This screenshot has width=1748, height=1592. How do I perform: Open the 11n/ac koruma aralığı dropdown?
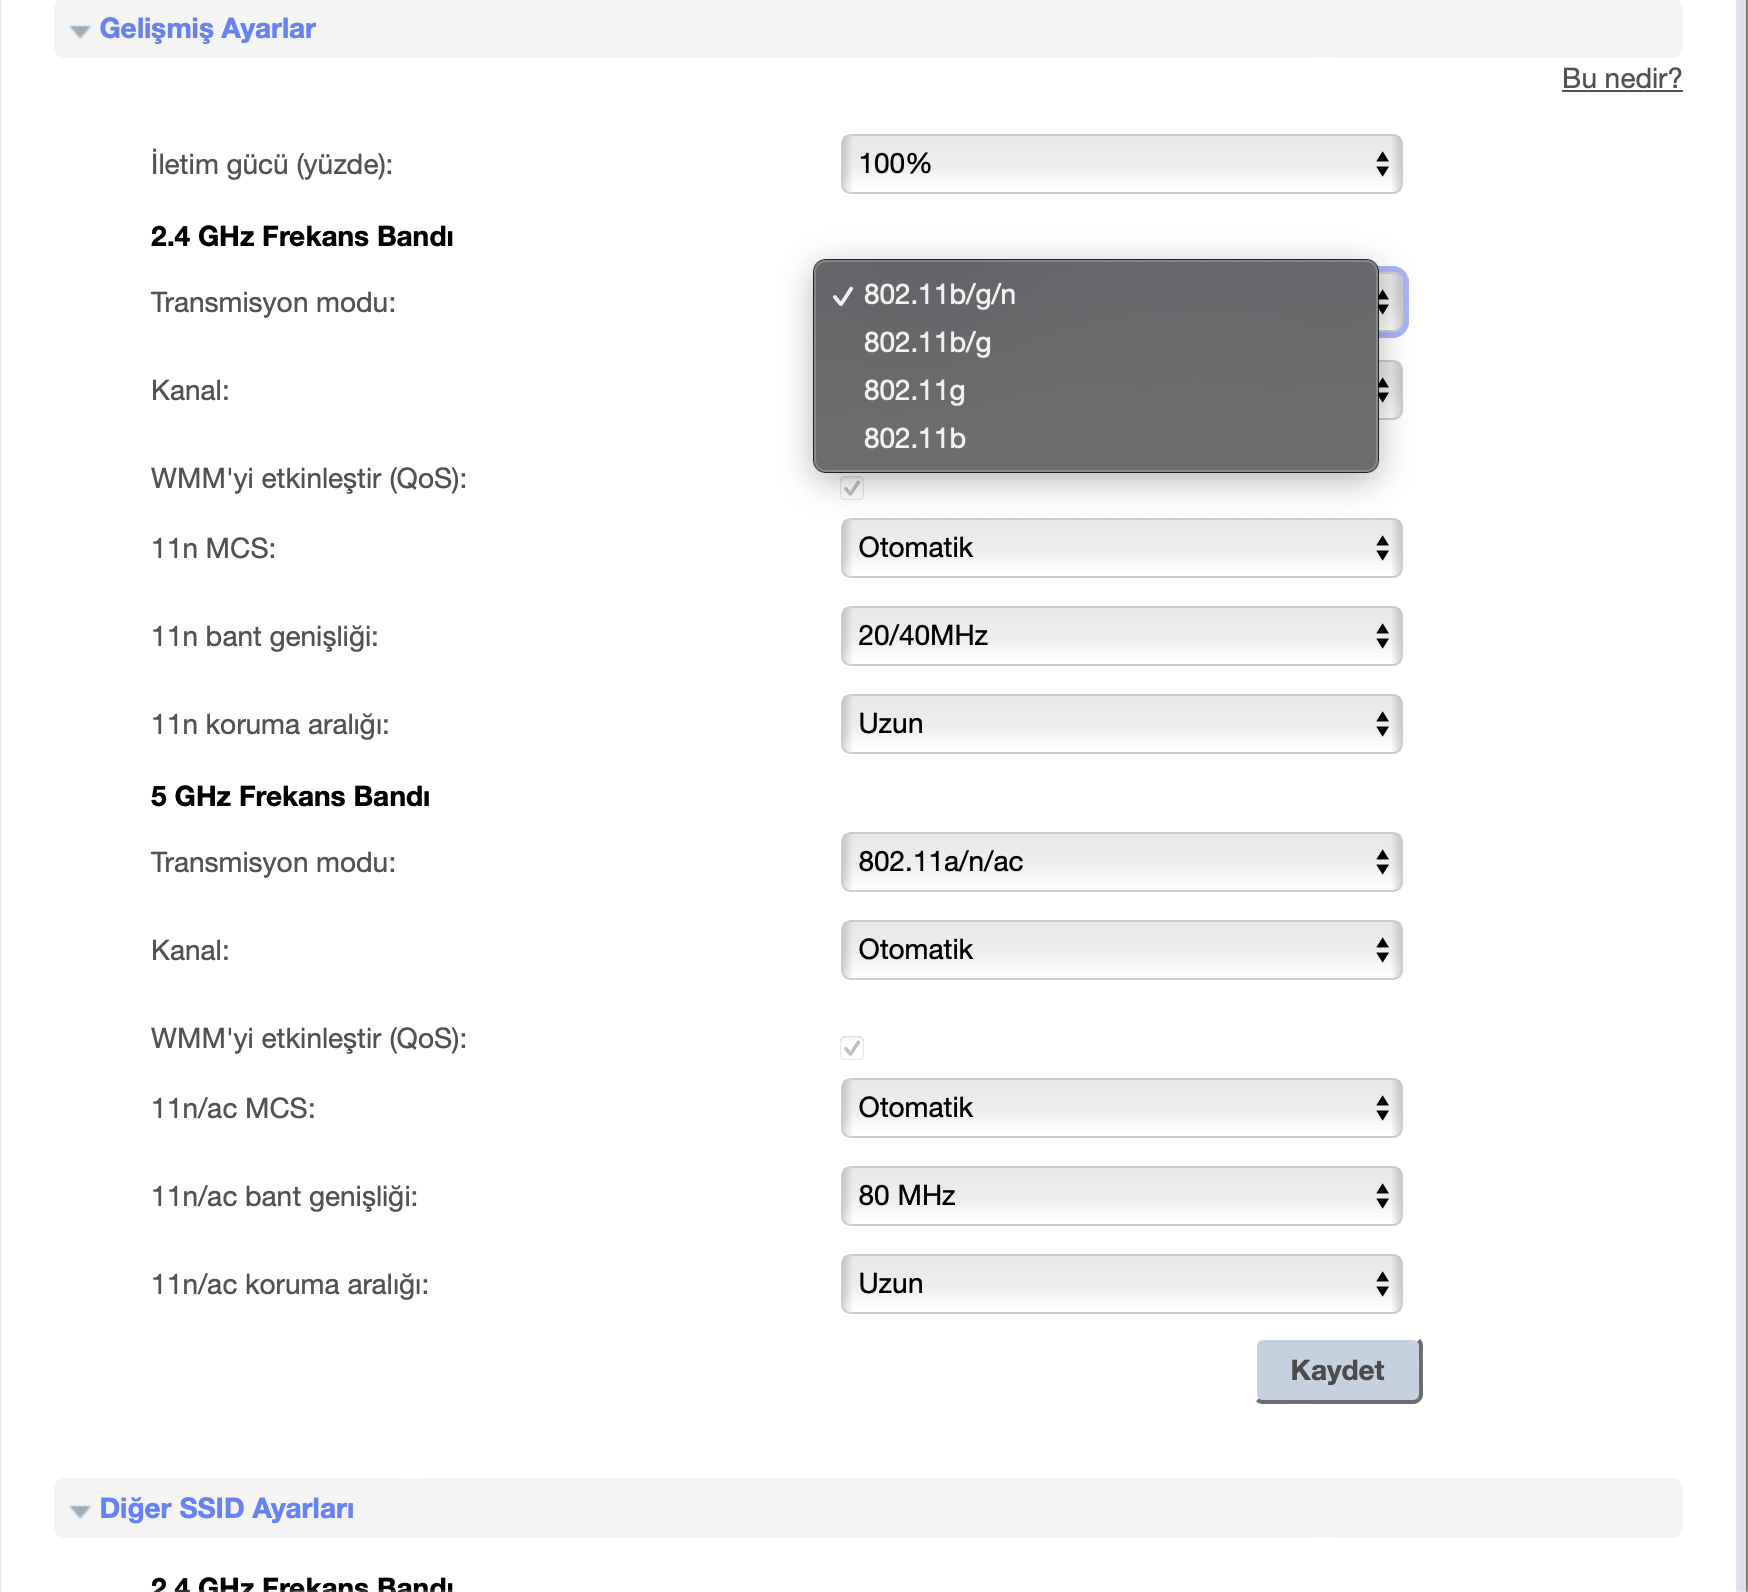pos(1121,1284)
